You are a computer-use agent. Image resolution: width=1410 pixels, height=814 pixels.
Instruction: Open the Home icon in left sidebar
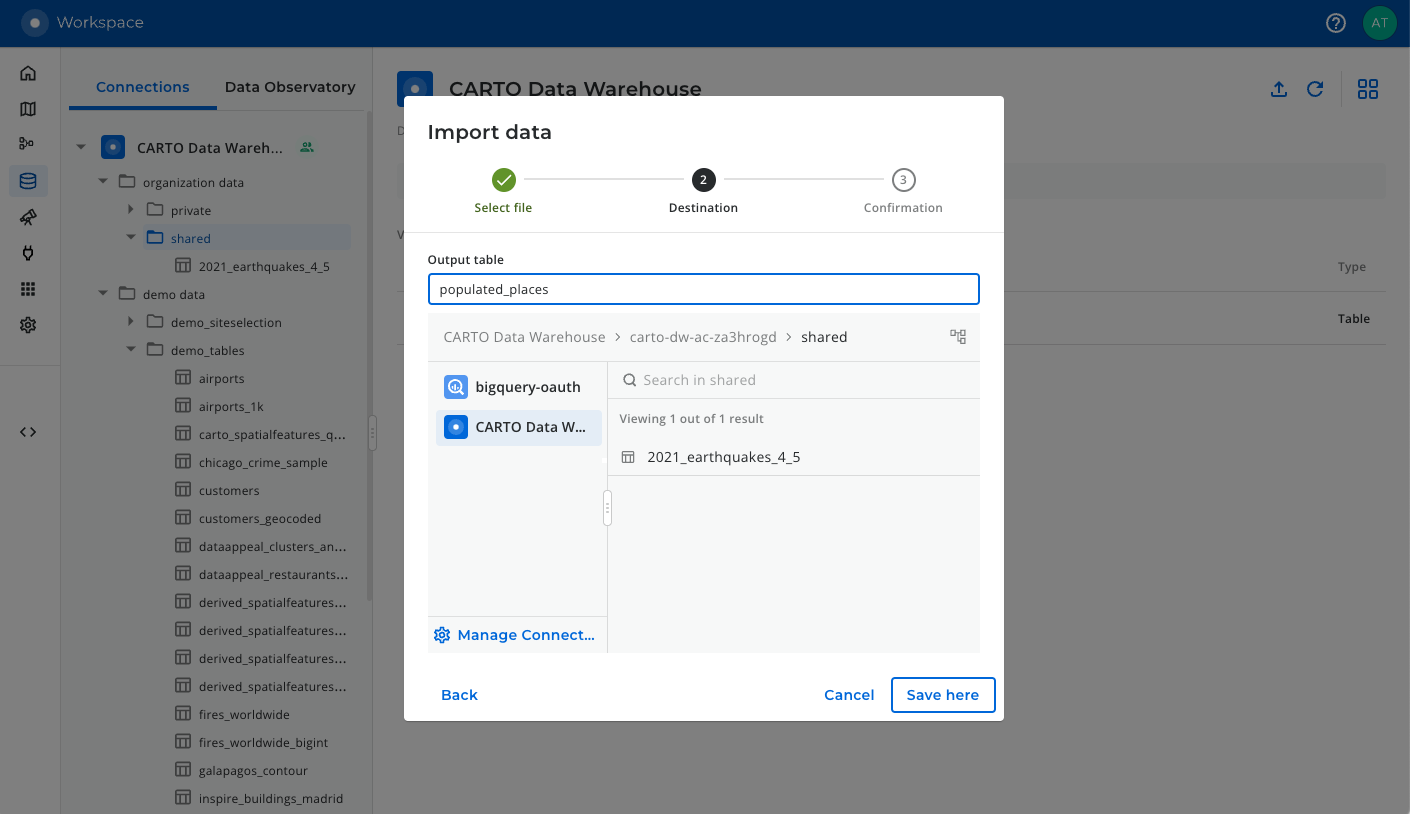click(x=28, y=73)
